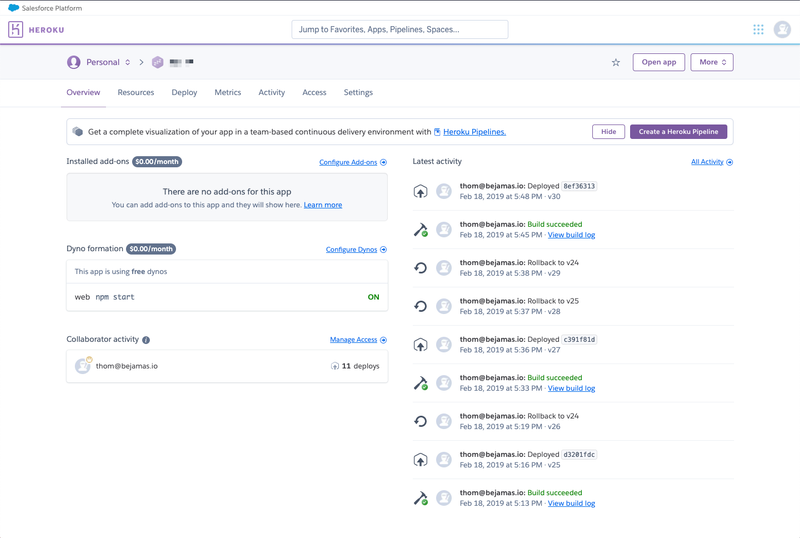Open the user account avatar menu

click(x=782, y=30)
